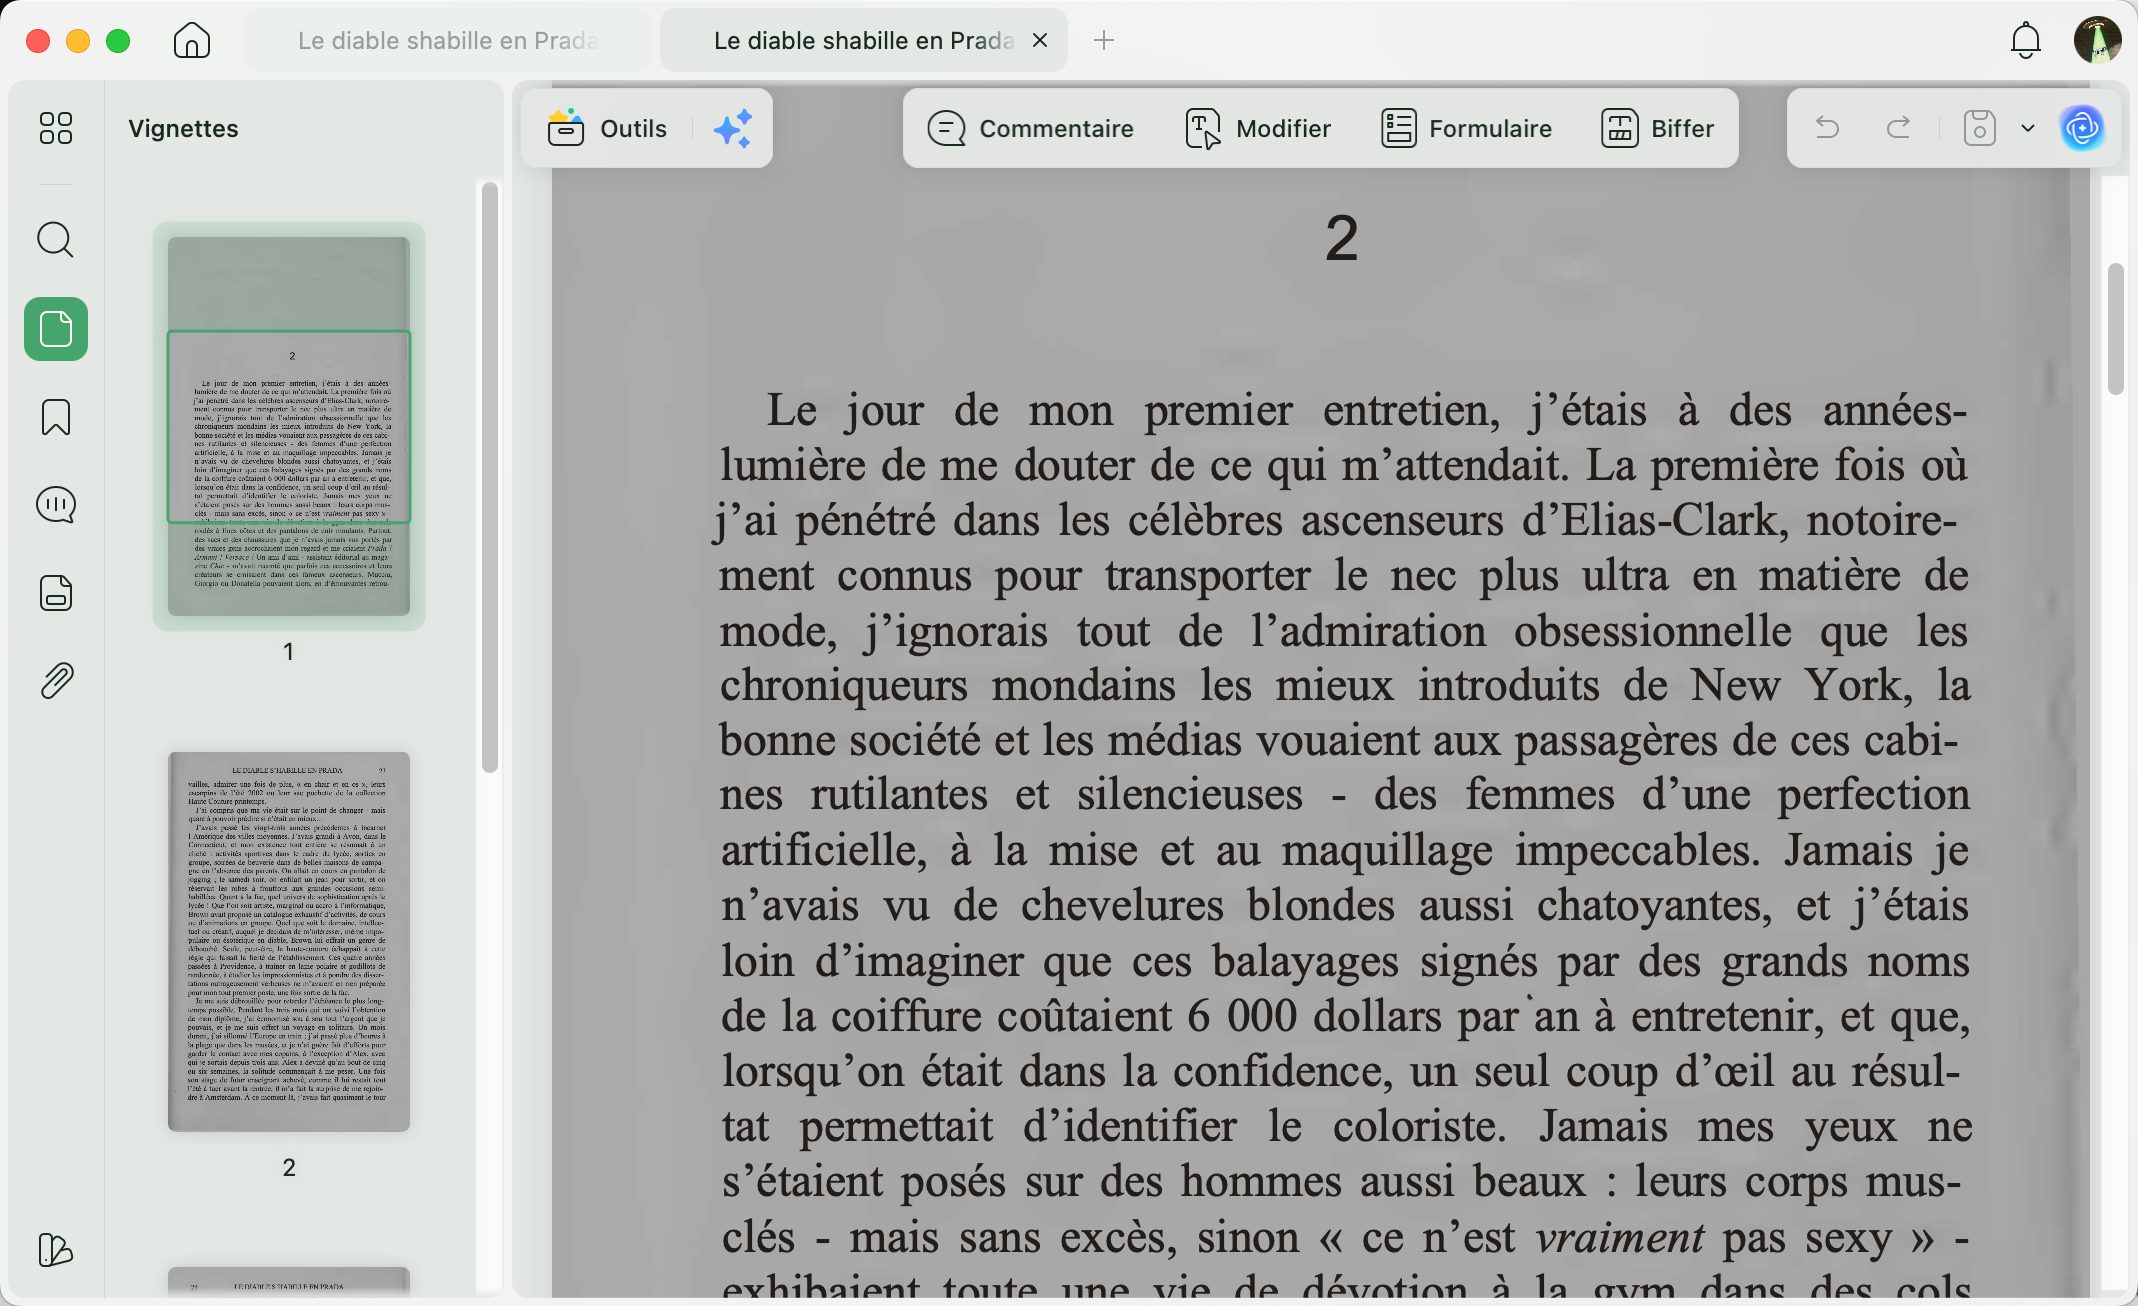Add a new tab with plus button

1104,40
